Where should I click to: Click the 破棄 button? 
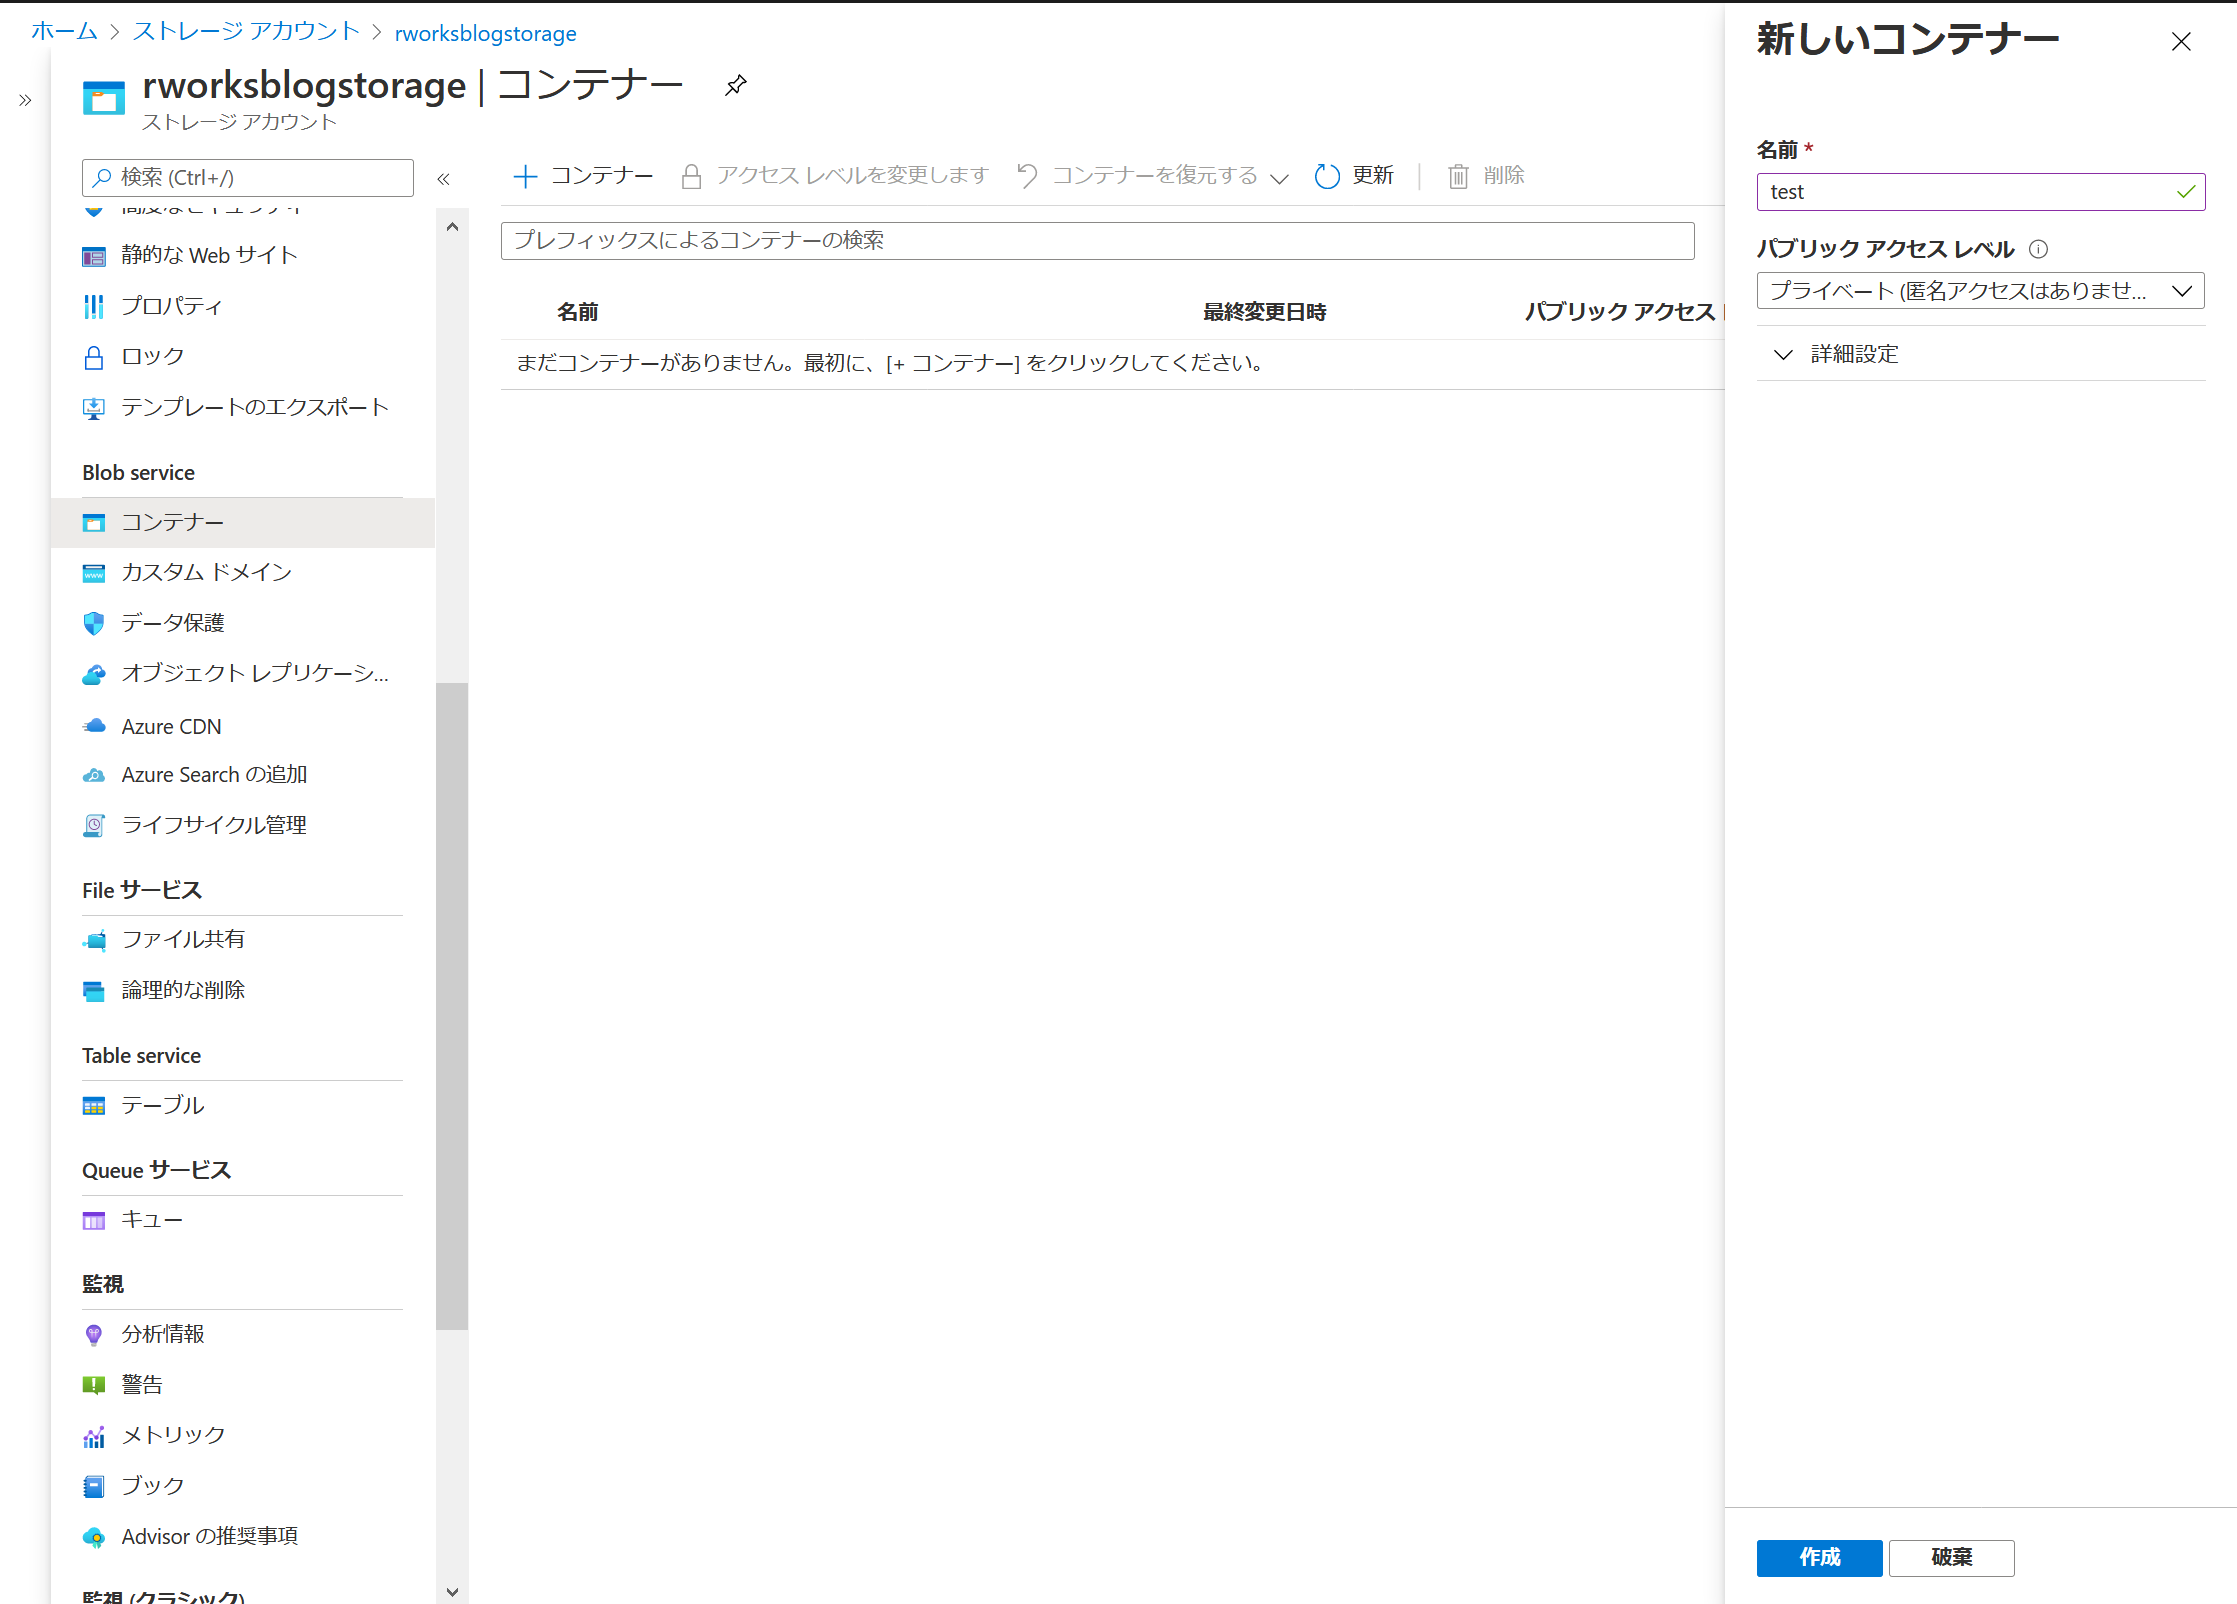point(1951,1557)
